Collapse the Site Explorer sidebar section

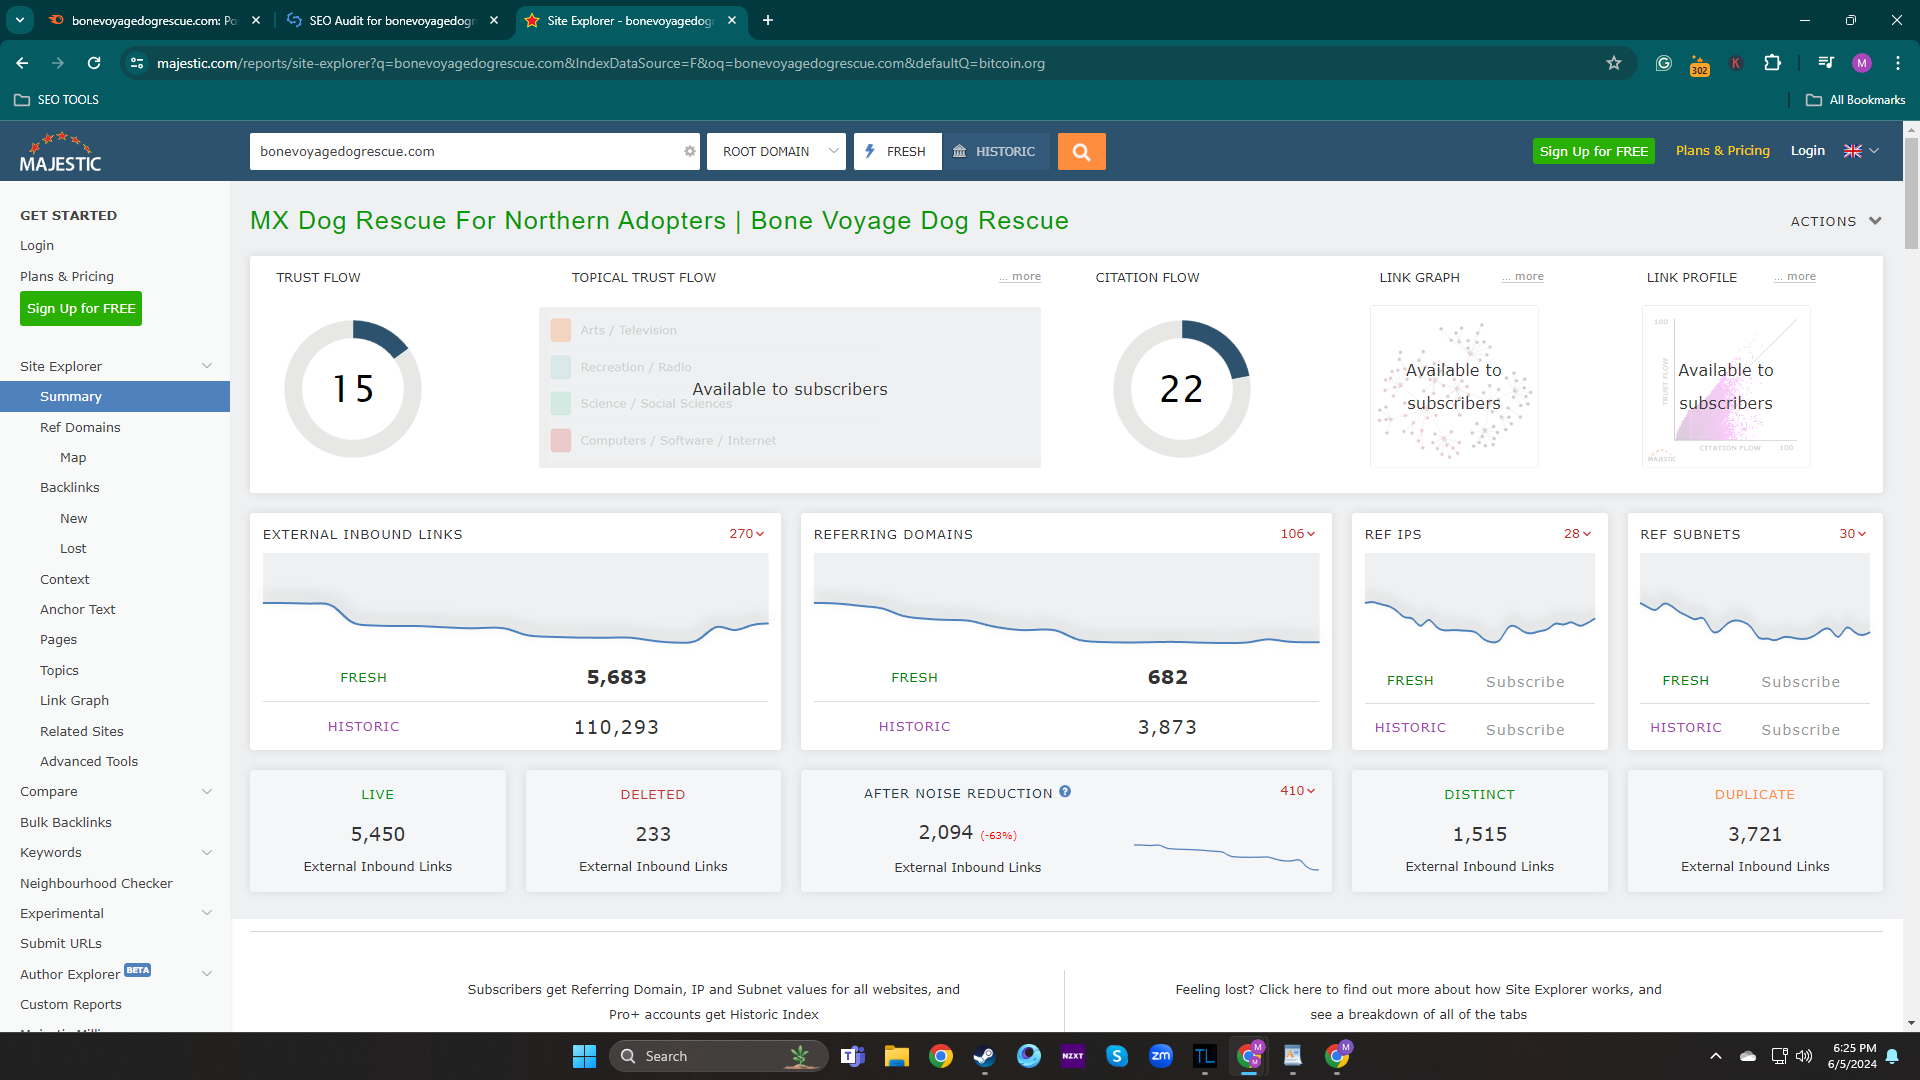[x=207, y=366]
